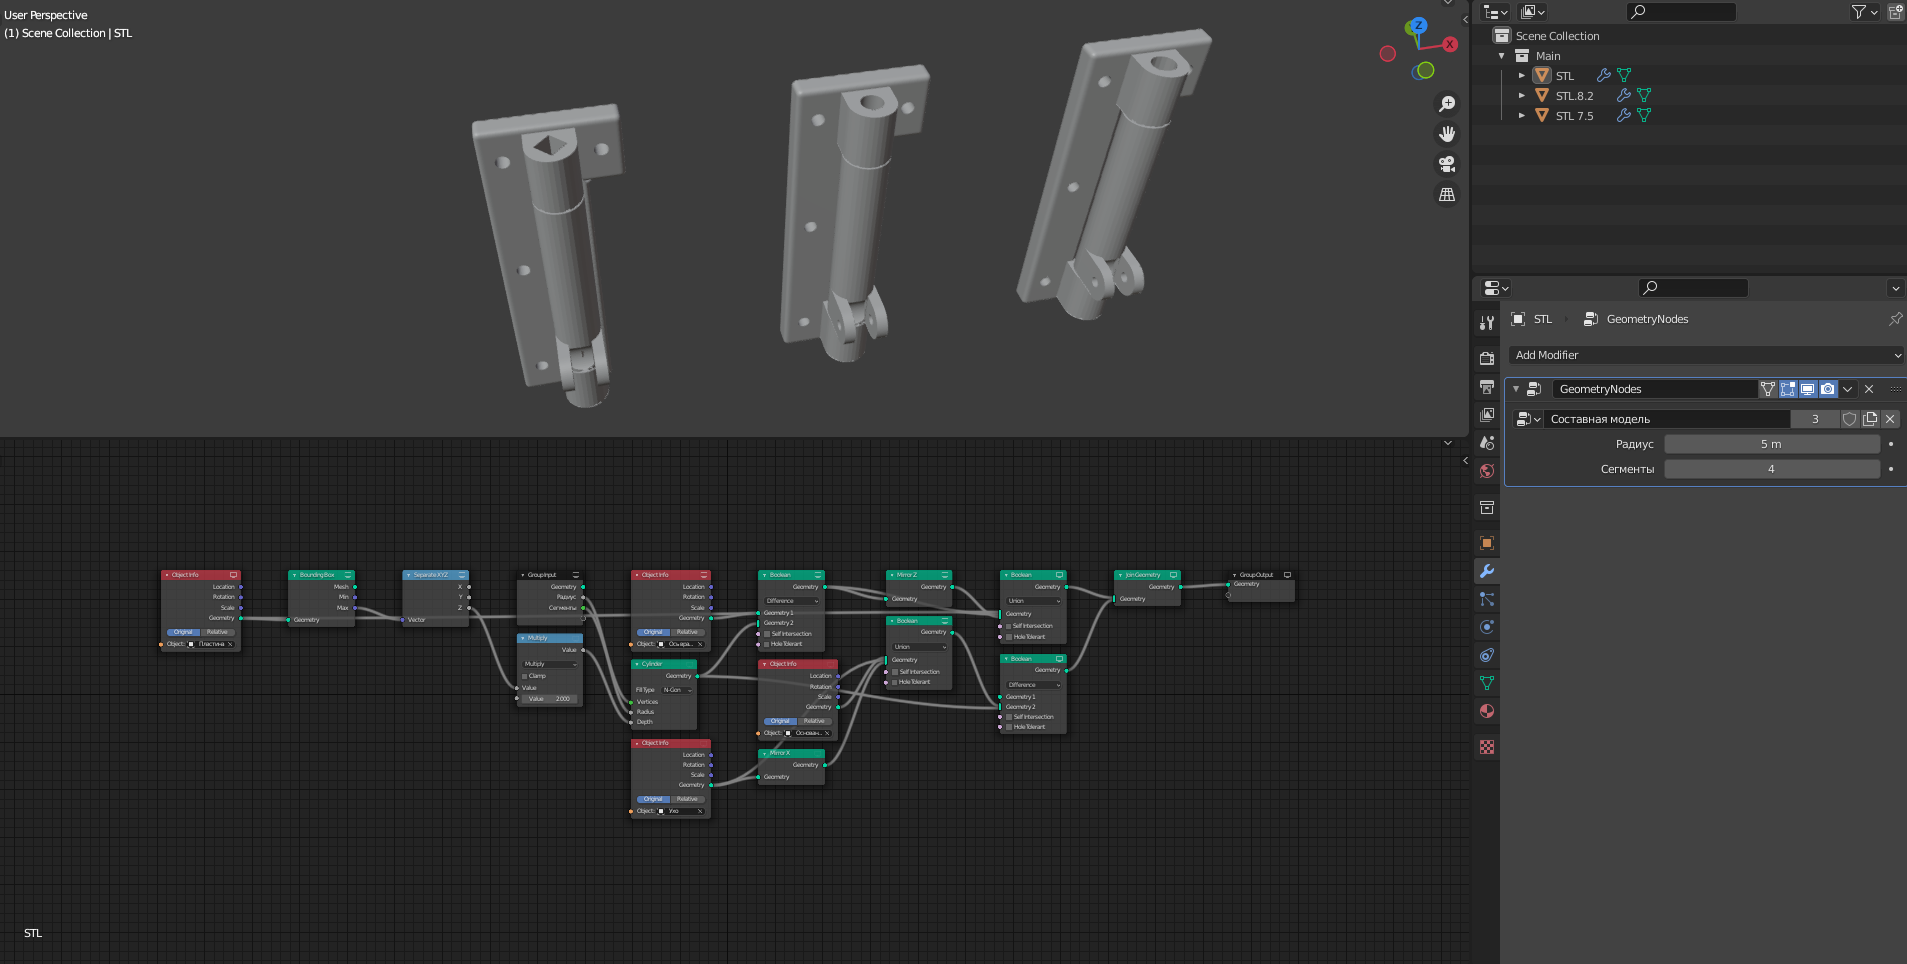Enable Clamp checkbox in Multiply node
The height and width of the screenshot is (964, 1907).
point(524,676)
